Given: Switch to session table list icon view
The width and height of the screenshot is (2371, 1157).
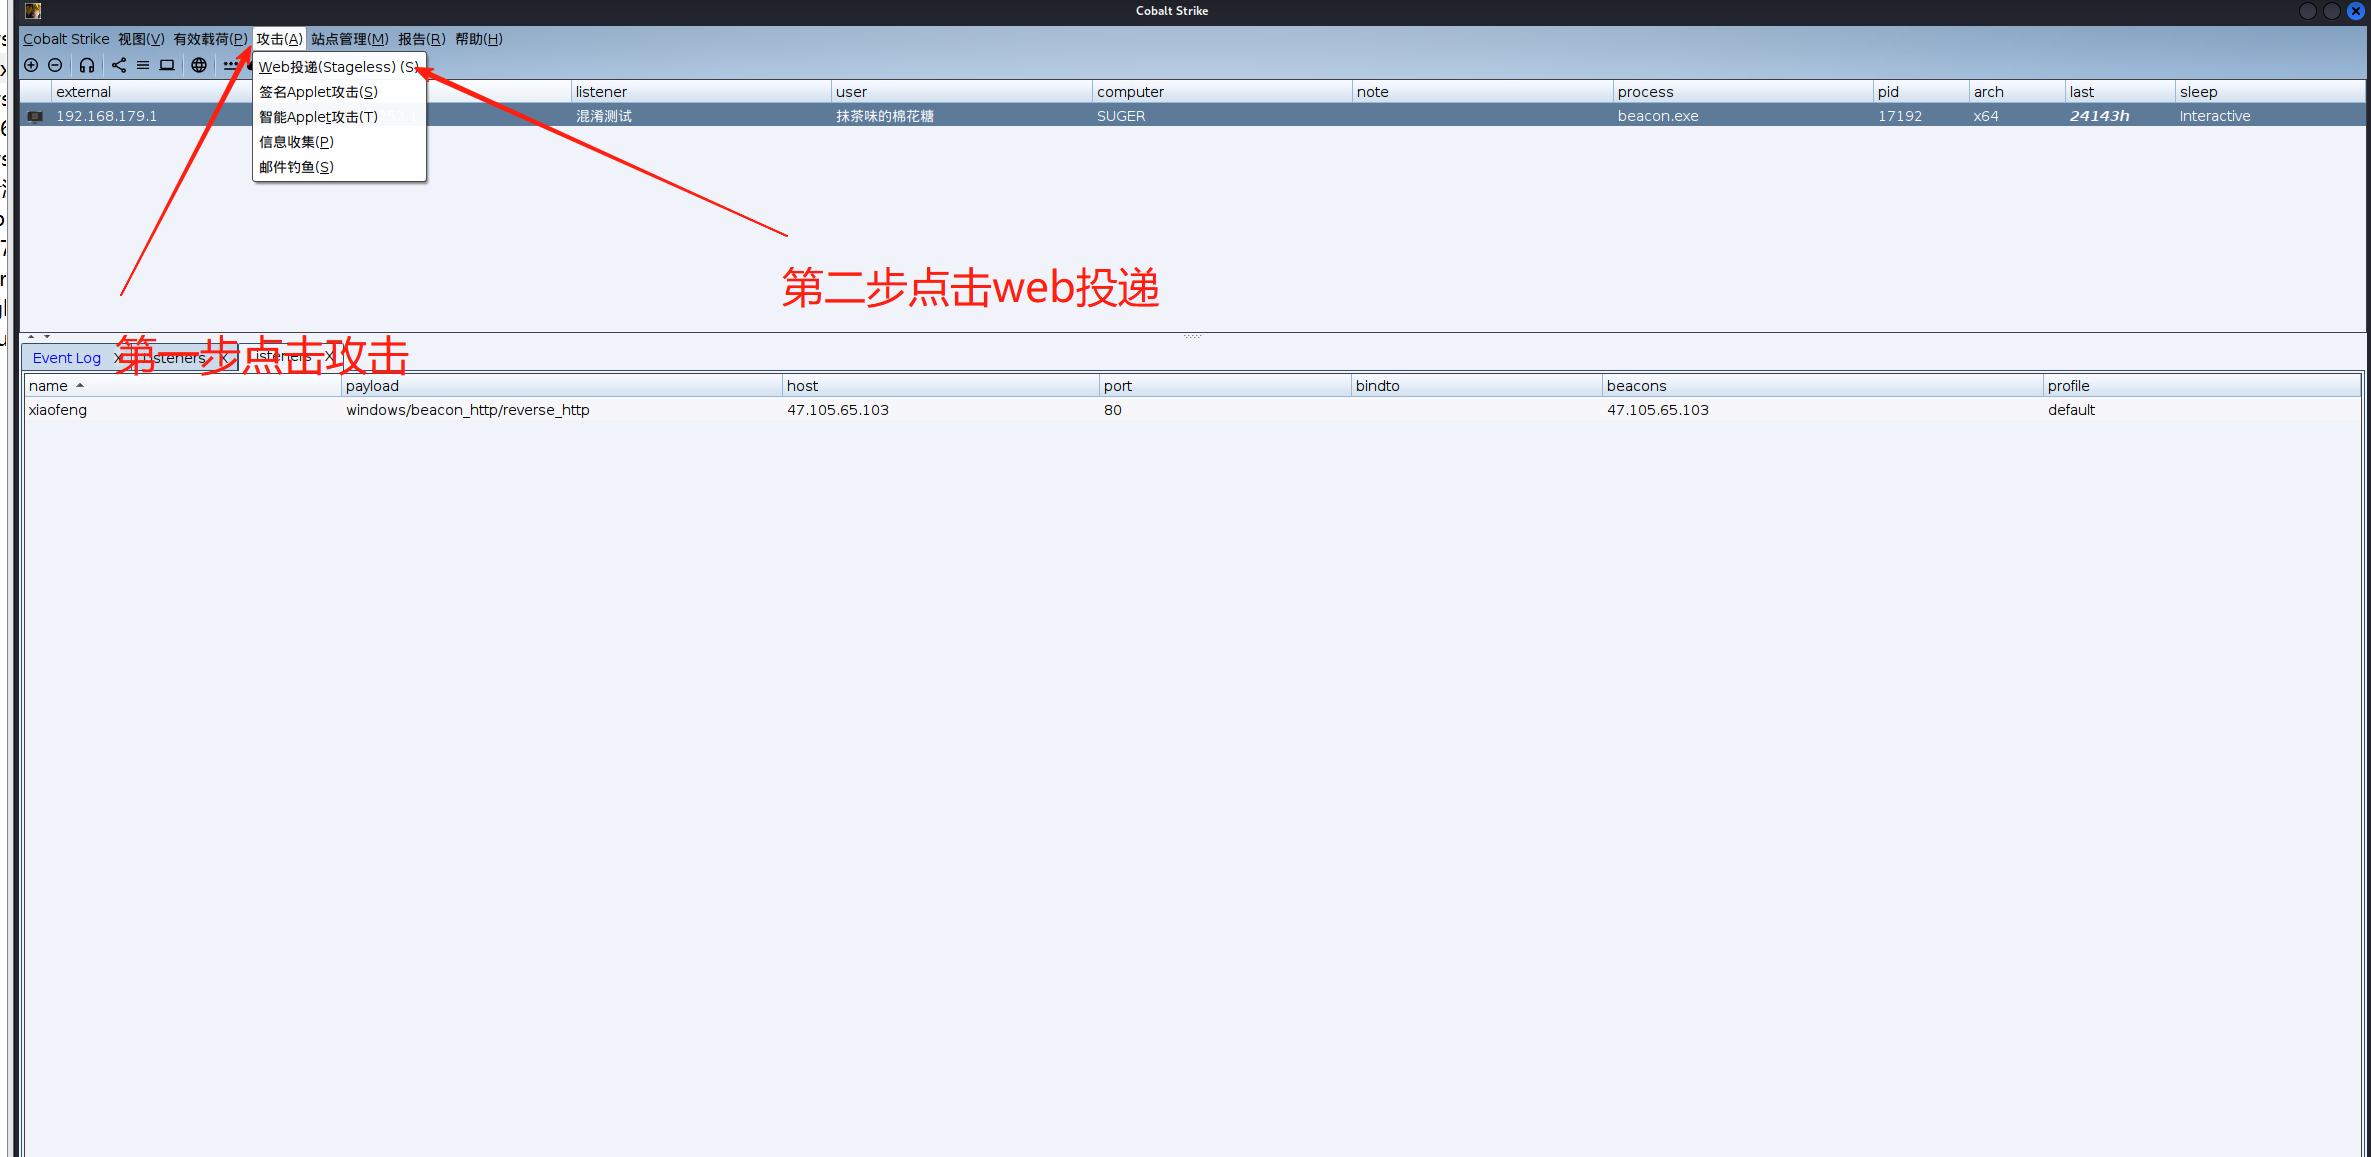Looking at the screenshot, I should pos(143,65).
